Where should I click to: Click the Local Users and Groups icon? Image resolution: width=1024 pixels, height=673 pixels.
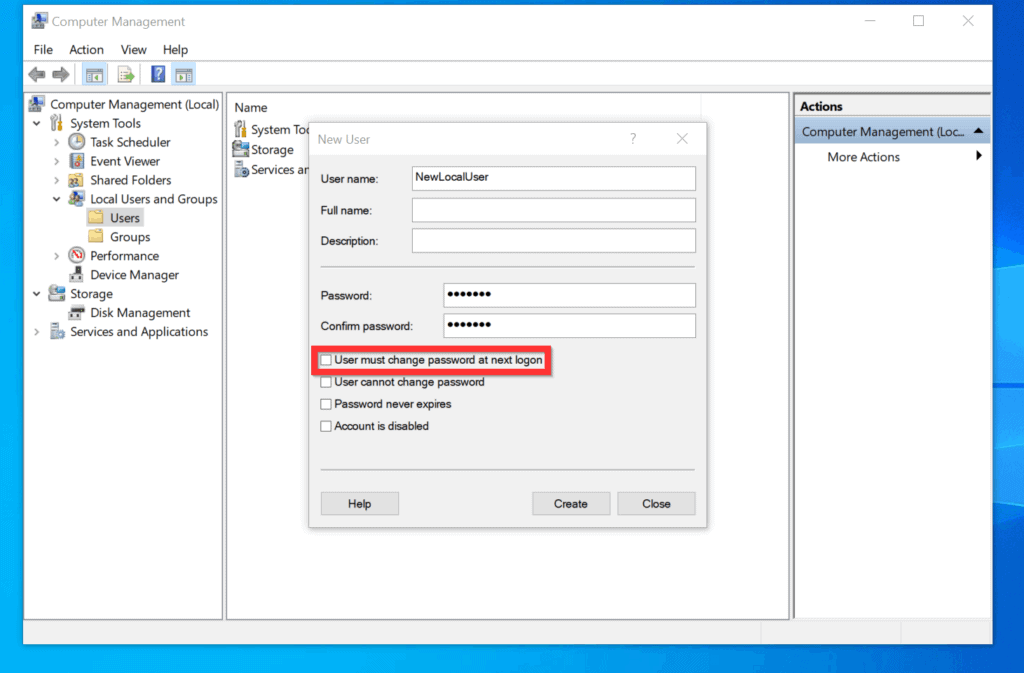coord(76,198)
